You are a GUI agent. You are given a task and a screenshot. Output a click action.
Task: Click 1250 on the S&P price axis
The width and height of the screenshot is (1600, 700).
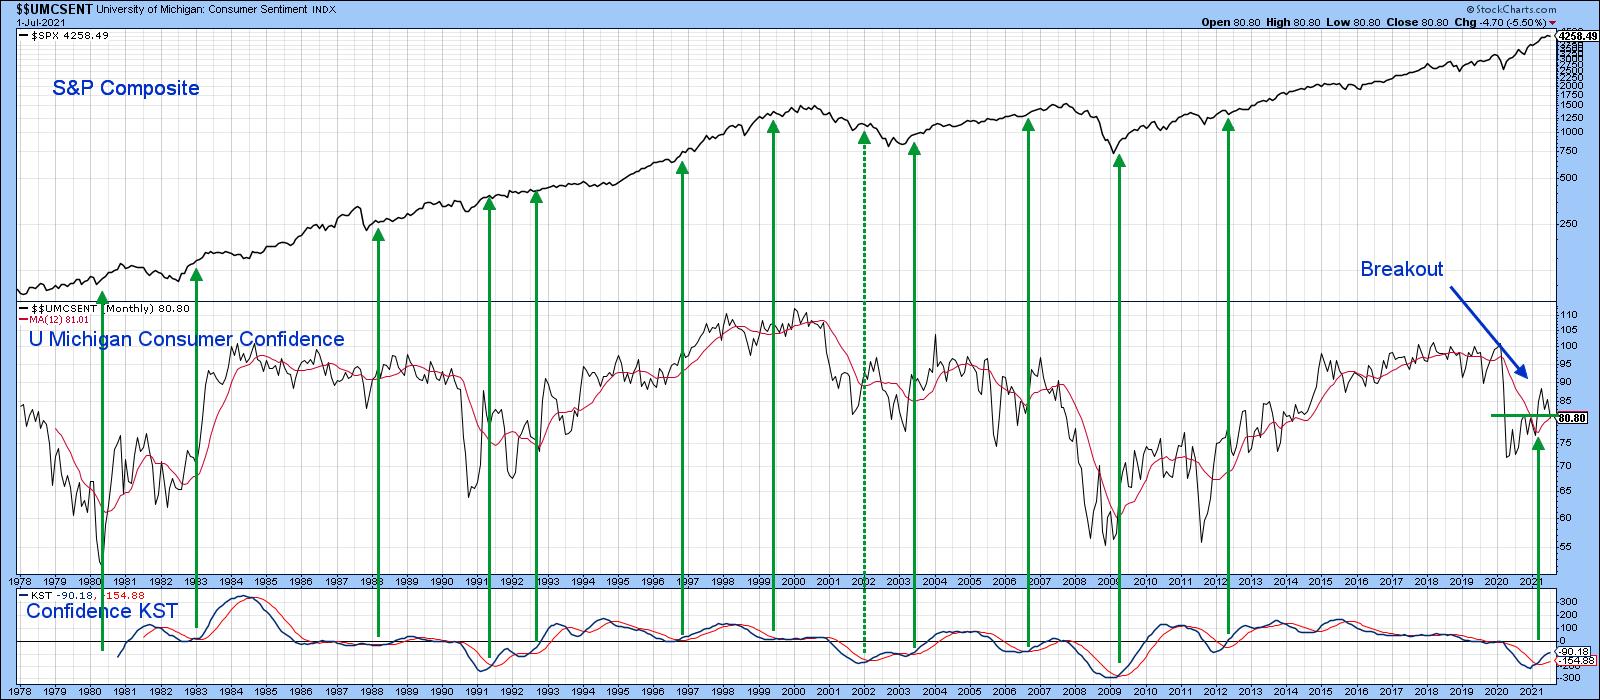(1572, 117)
